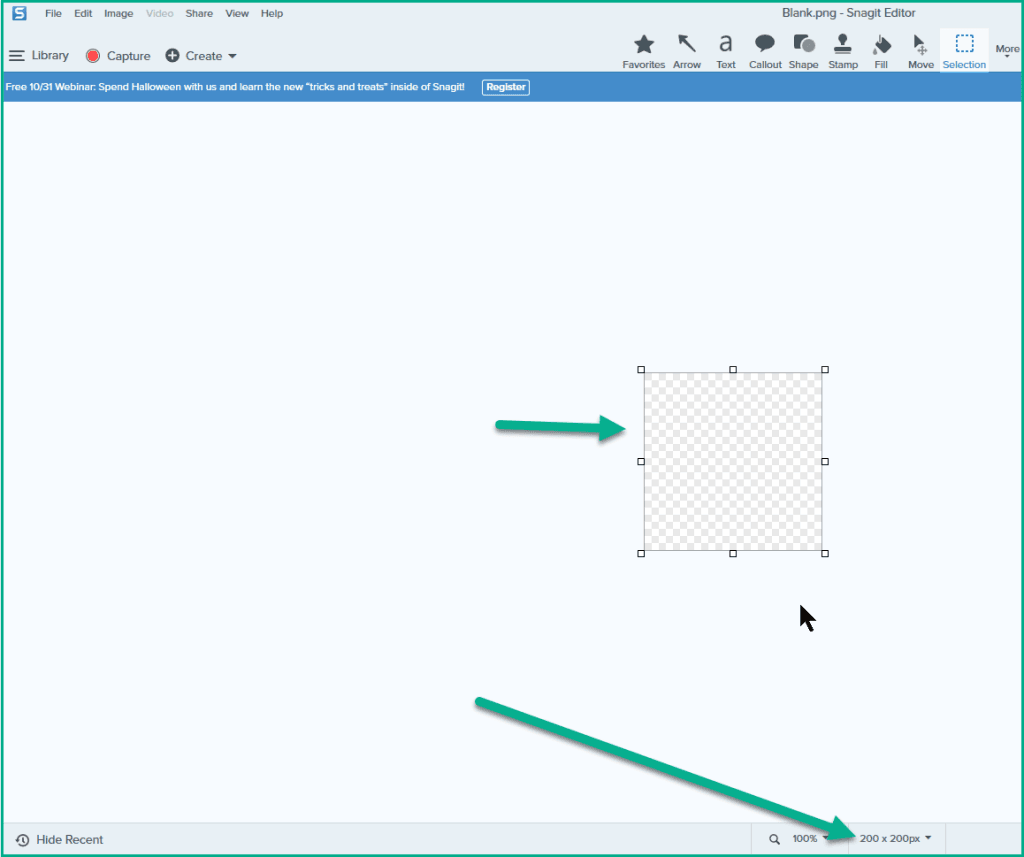Open the Create dropdown menu
The image size is (1024, 857).
pos(202,56)
